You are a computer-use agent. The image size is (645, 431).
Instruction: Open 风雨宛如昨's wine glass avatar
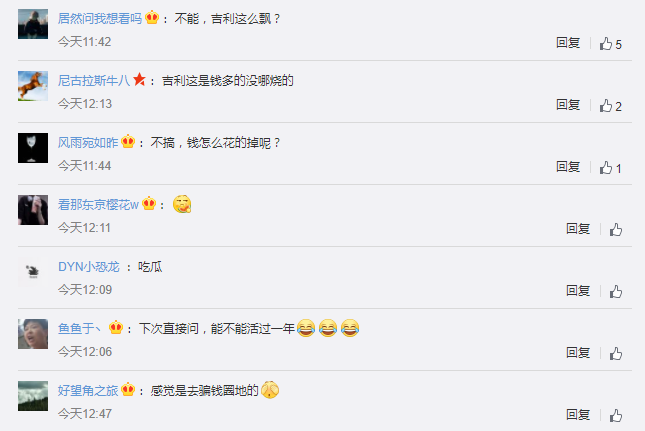(33, 148)
